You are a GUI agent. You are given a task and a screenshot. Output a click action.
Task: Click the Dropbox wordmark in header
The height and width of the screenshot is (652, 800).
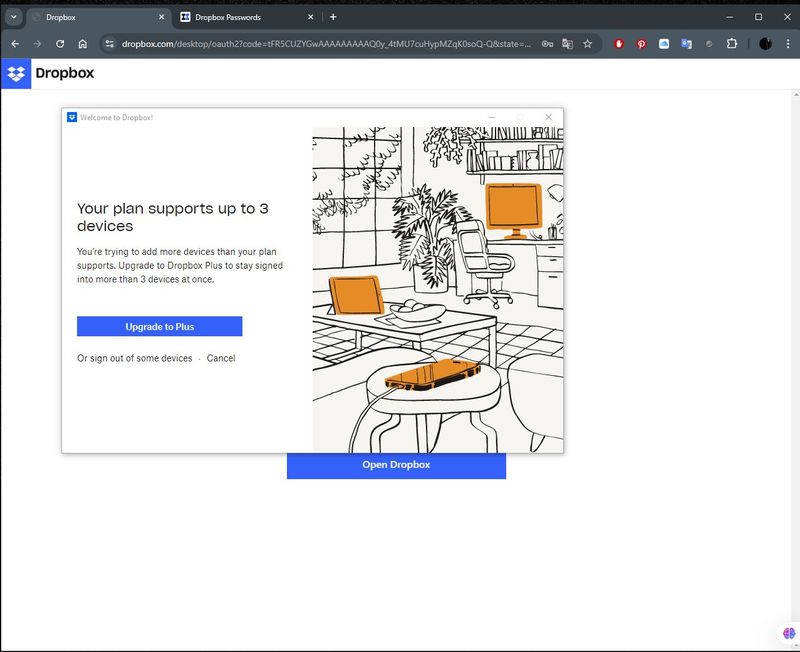pyautogui.click(x=65, y=73)
